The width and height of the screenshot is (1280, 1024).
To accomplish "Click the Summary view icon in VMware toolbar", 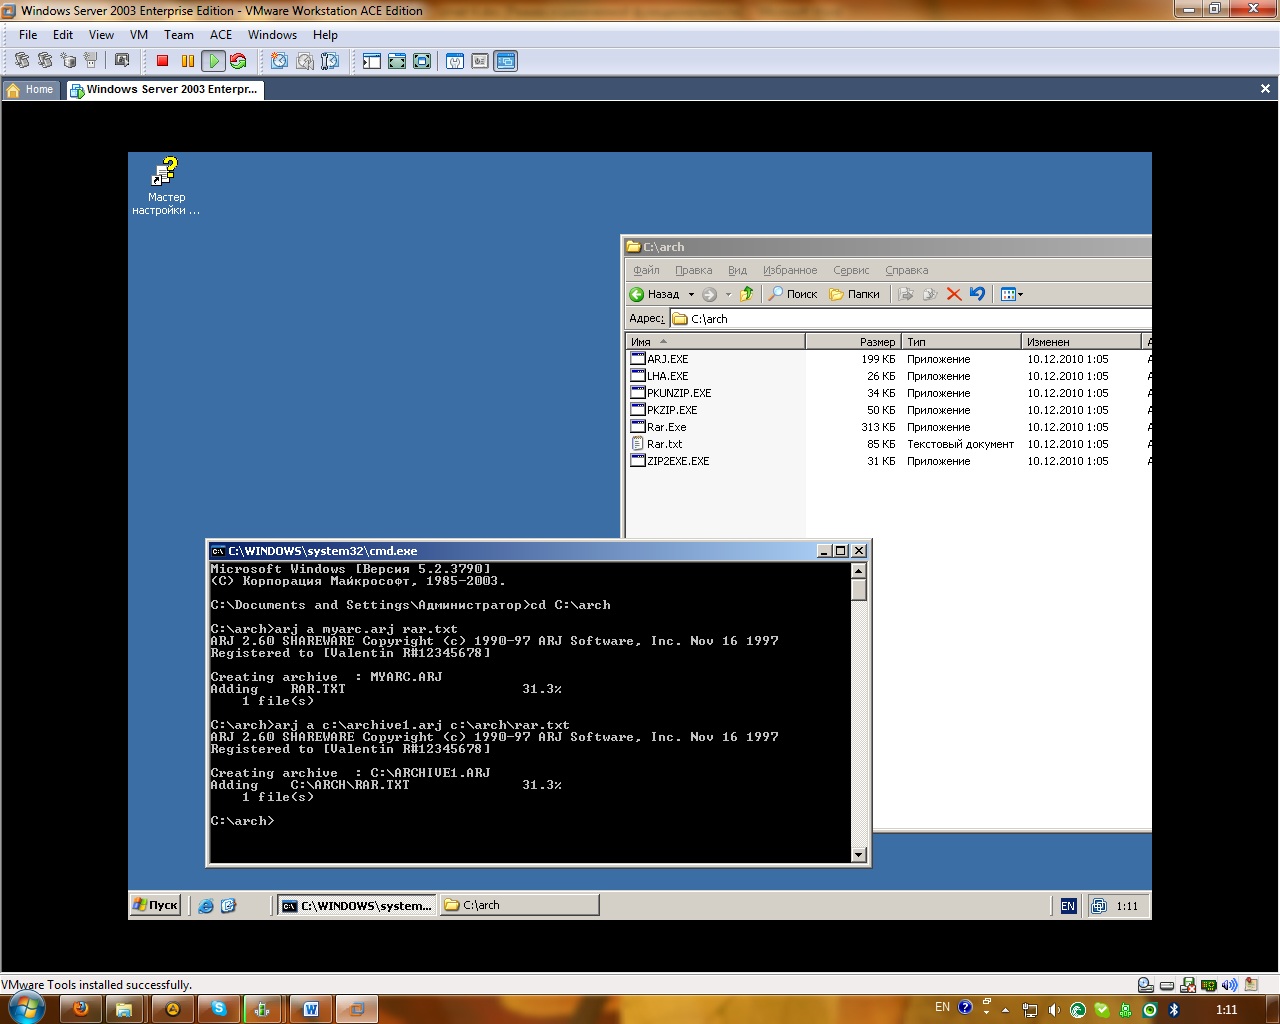I will pyautogui.click(x=455, y=61).
